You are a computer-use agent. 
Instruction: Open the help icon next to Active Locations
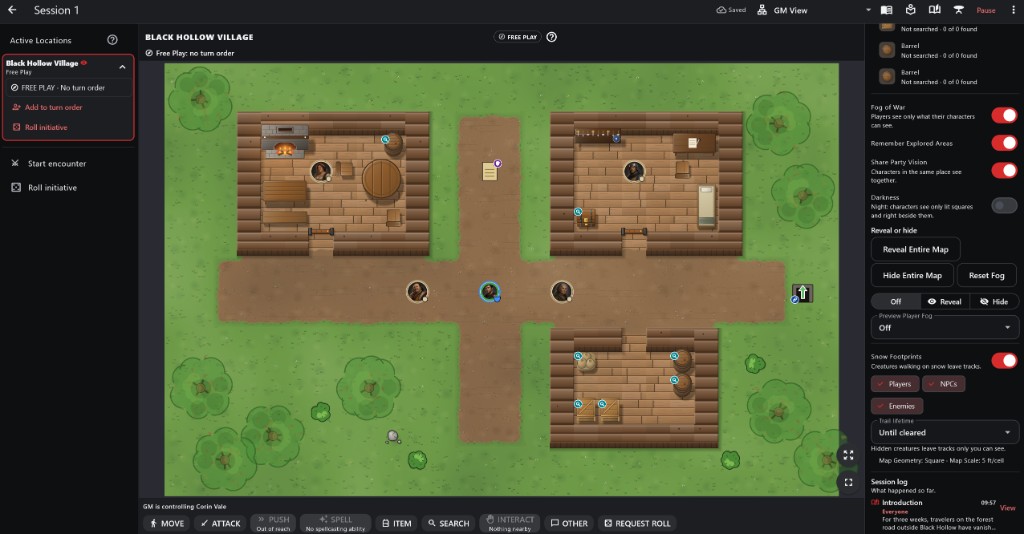point(112,40)
